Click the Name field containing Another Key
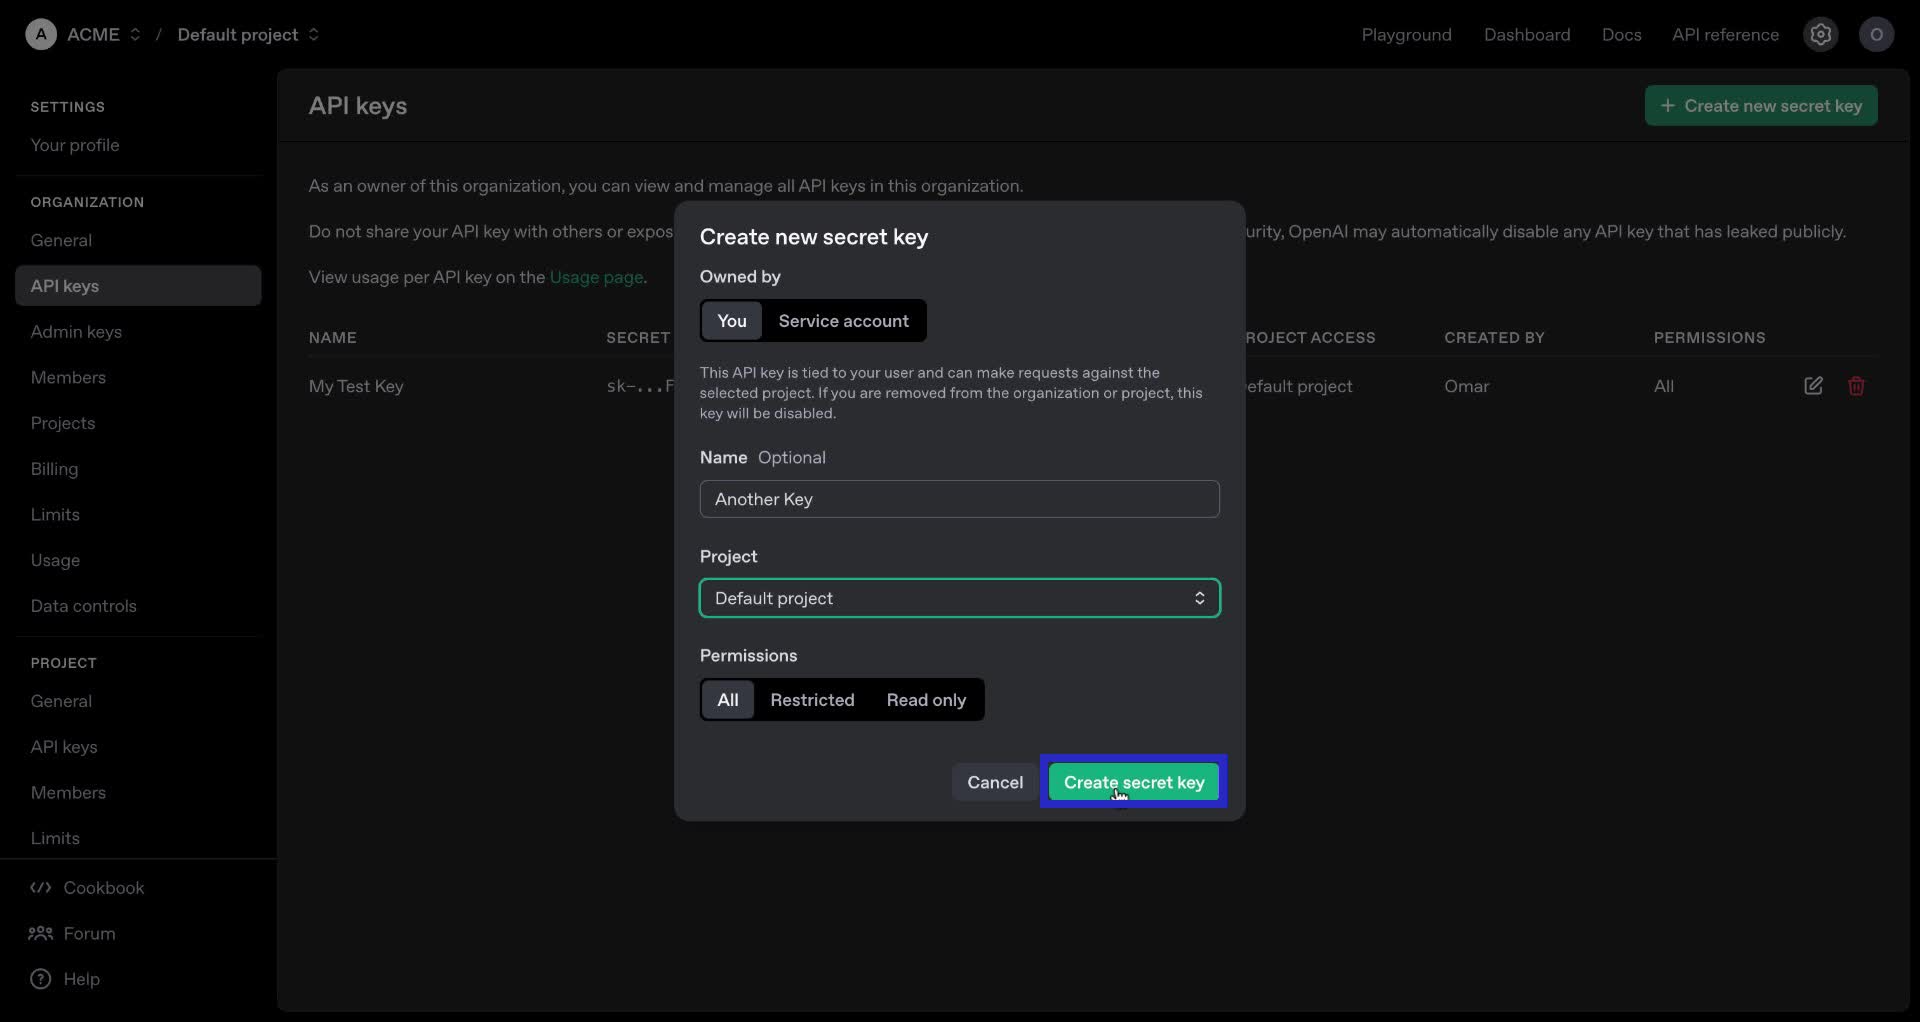This screenshot has height=1022, width=1920. [x=959, y=499]
